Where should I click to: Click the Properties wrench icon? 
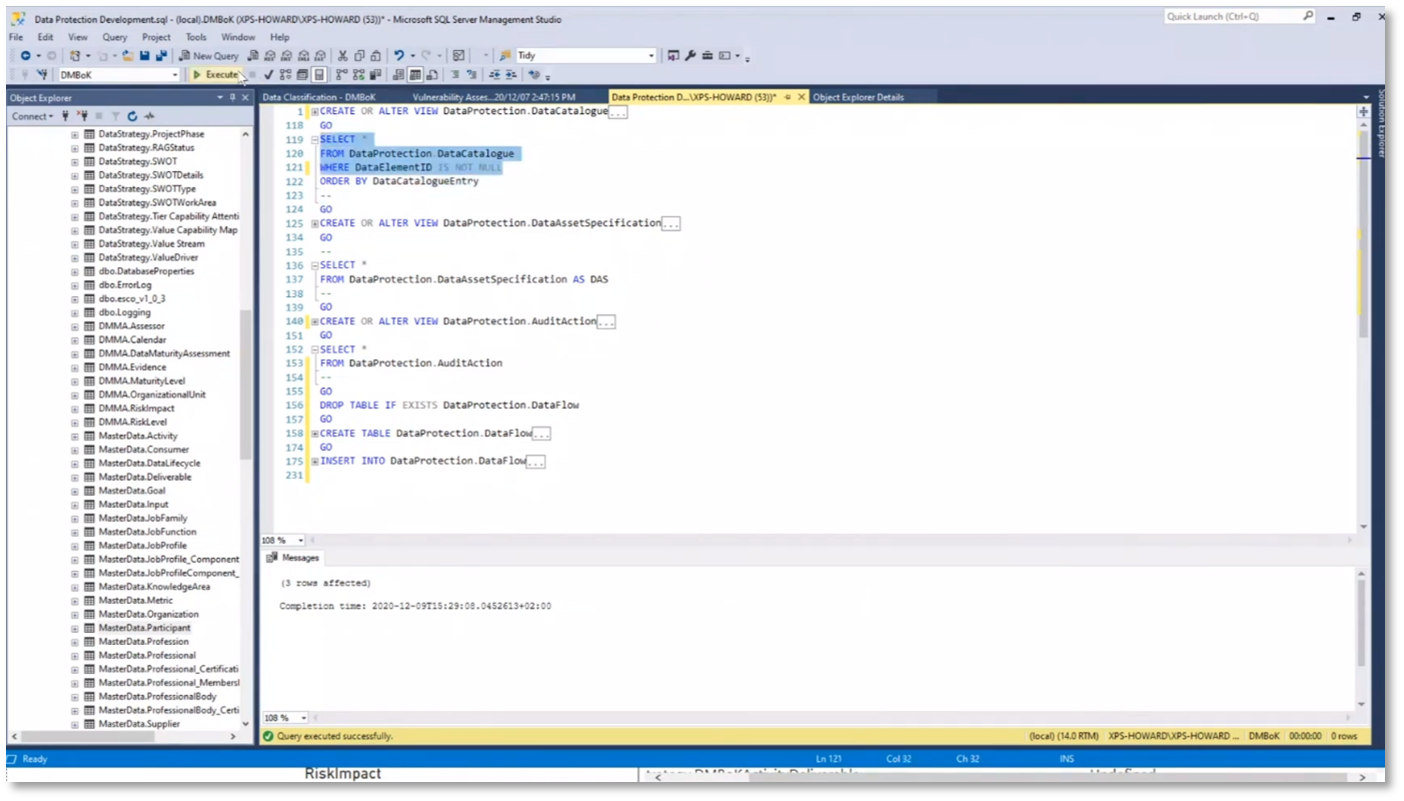click(690, 56)
